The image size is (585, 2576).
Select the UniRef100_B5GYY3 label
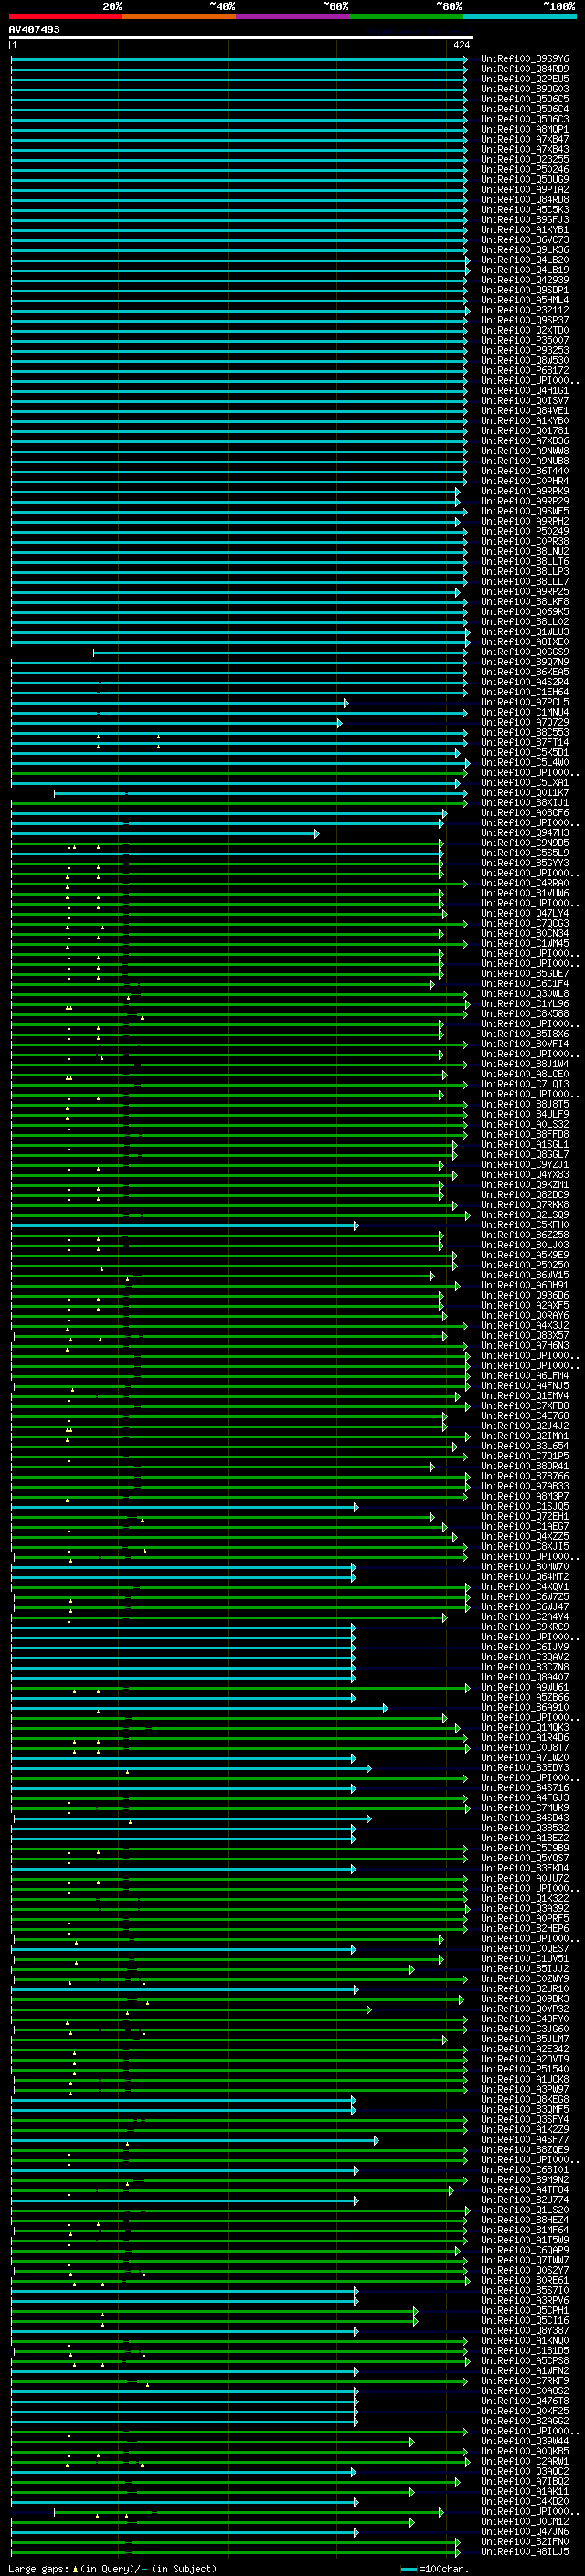pos(524,863)
